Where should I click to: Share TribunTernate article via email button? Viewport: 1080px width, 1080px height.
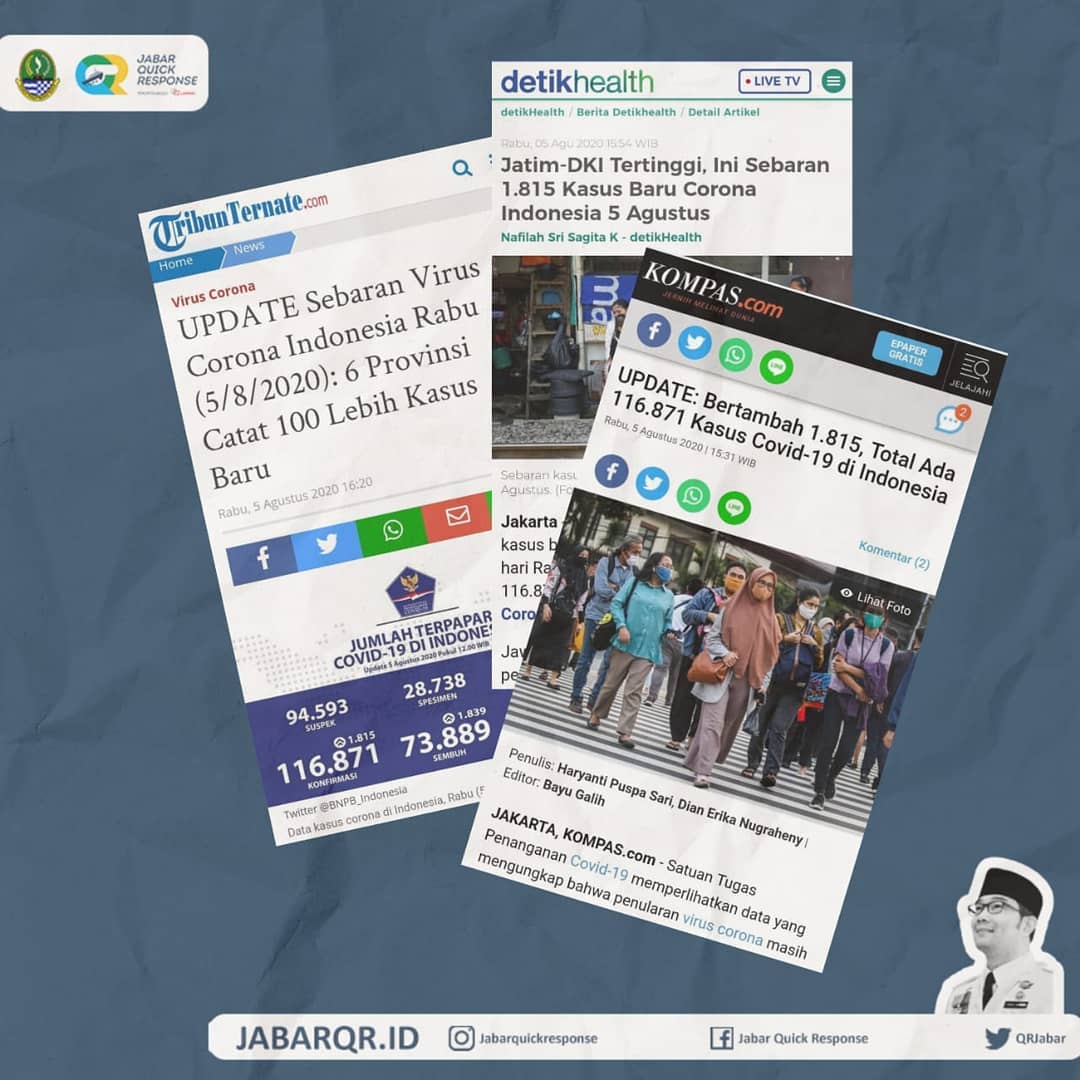457,515
